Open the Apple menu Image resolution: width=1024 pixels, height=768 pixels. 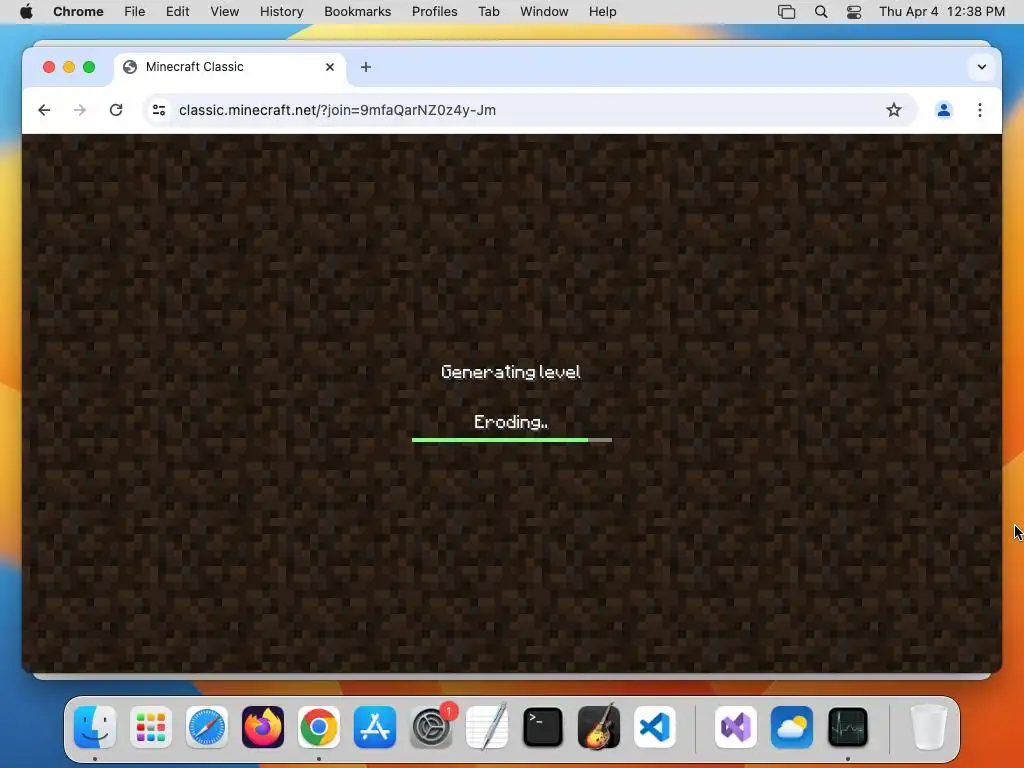tap(26, 12)
